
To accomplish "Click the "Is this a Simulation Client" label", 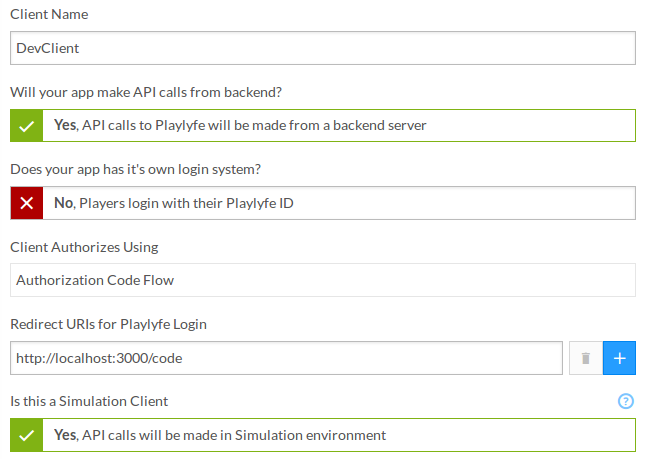I will point(89,401).
